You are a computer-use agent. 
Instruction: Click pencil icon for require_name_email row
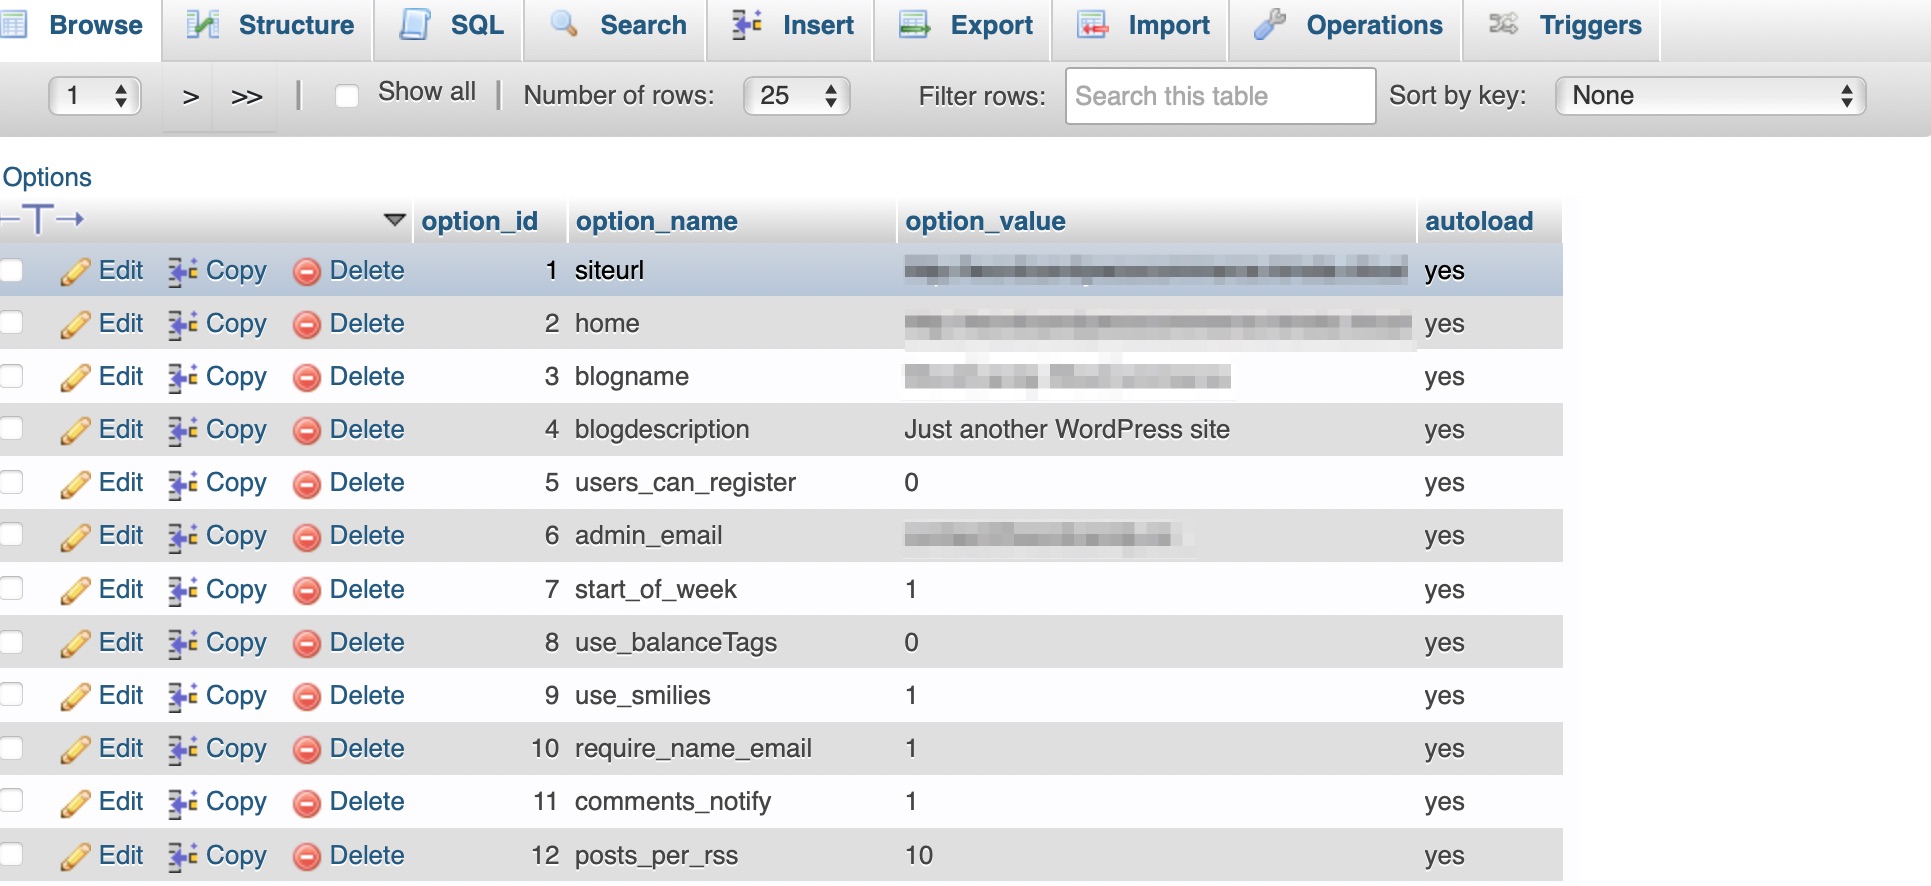pyautogui.click(x=75, y=750)
